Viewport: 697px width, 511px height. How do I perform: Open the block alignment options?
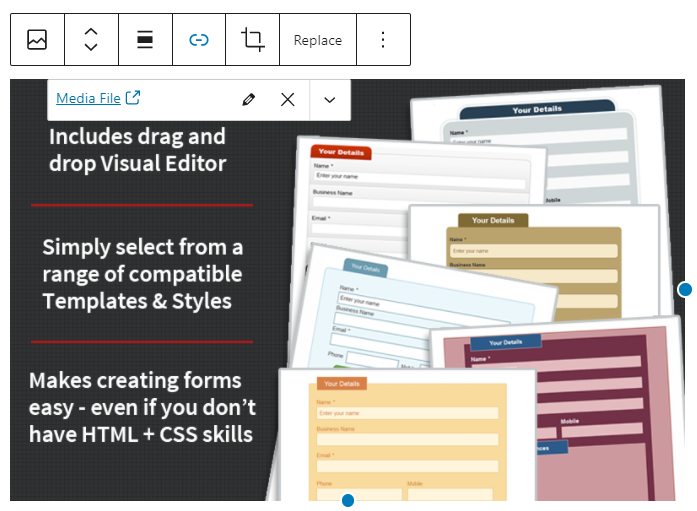(145, 40)
